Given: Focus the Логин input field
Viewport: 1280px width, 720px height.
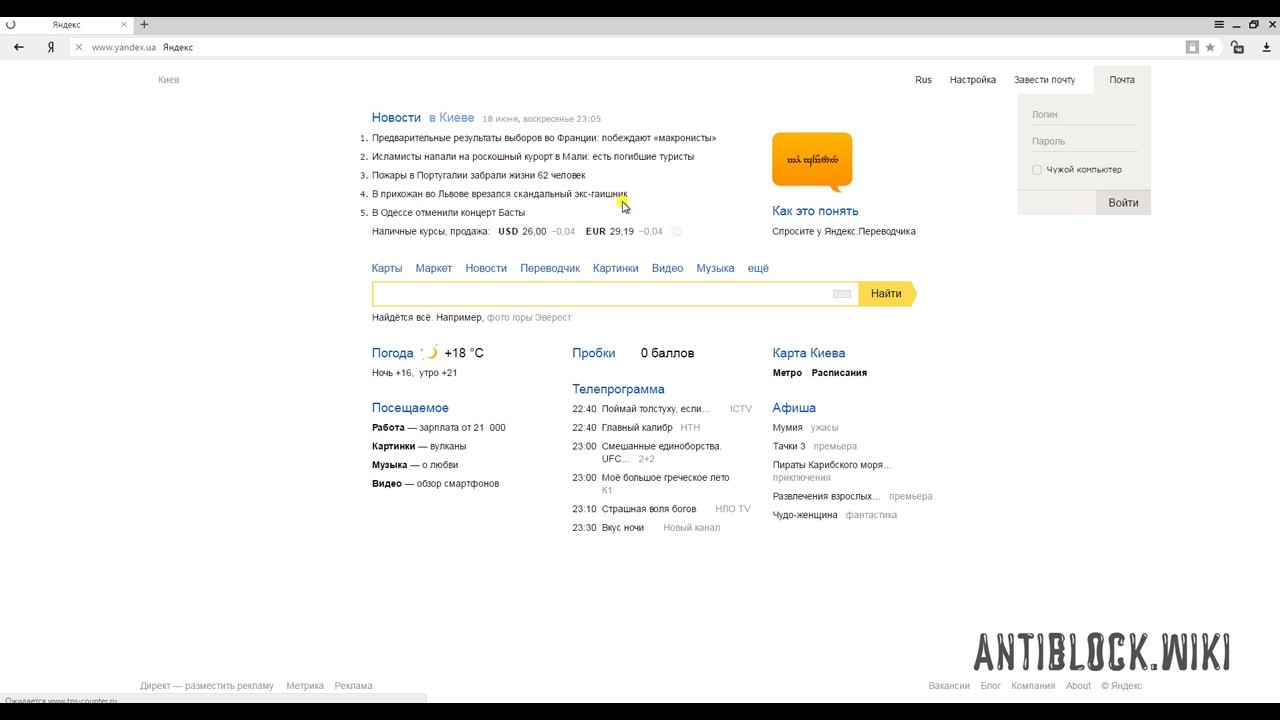Looking at the screenshot, I should coord(1084,114).
